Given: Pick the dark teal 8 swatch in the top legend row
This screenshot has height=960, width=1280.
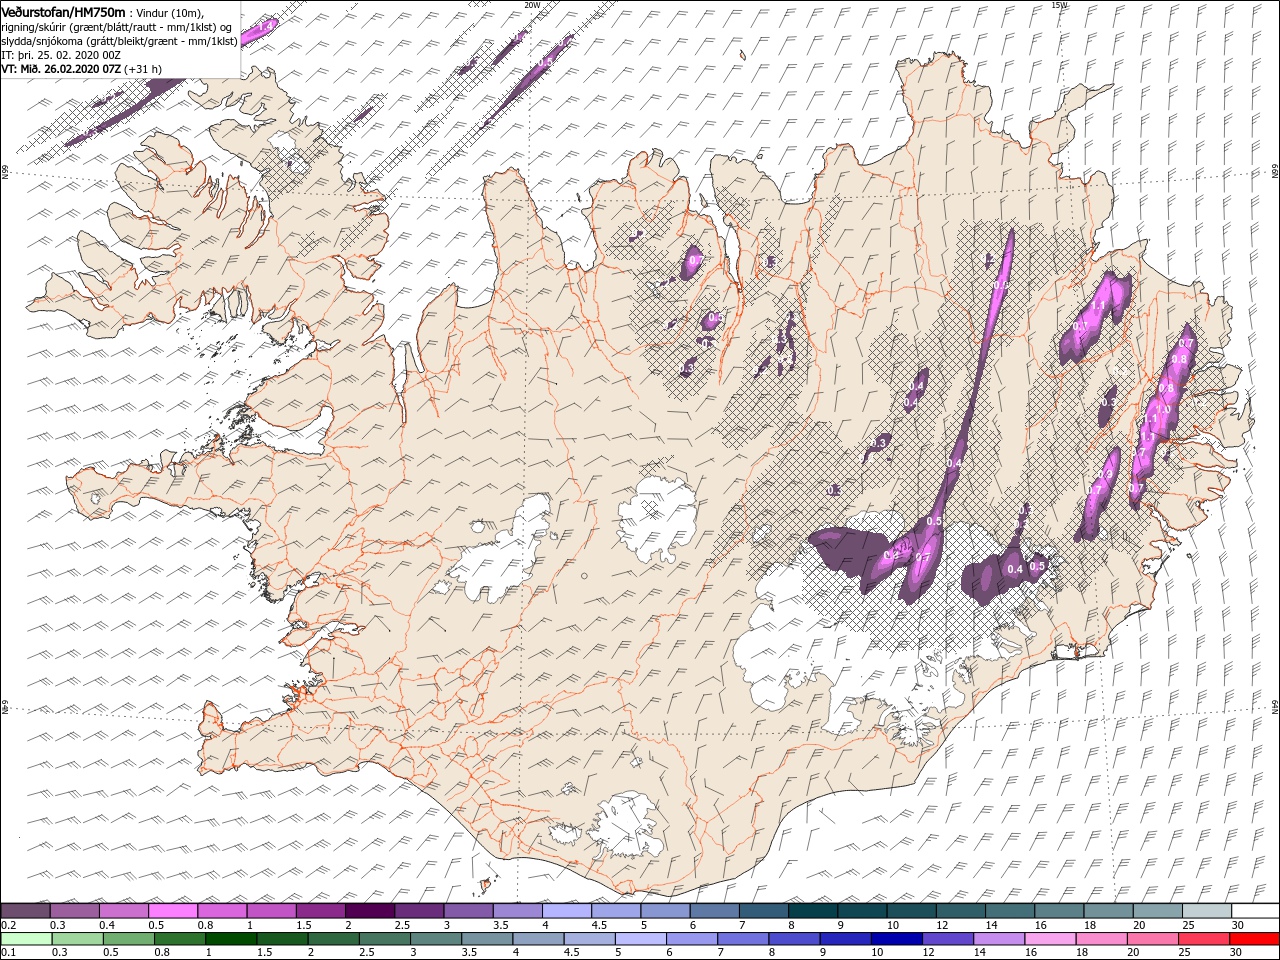Looking at the screenshot, I should [x=812, y=911].
